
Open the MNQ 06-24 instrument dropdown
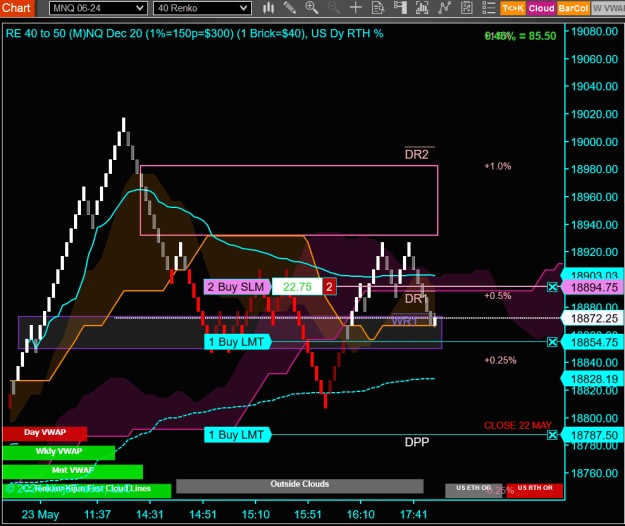[x=98, y=8]
